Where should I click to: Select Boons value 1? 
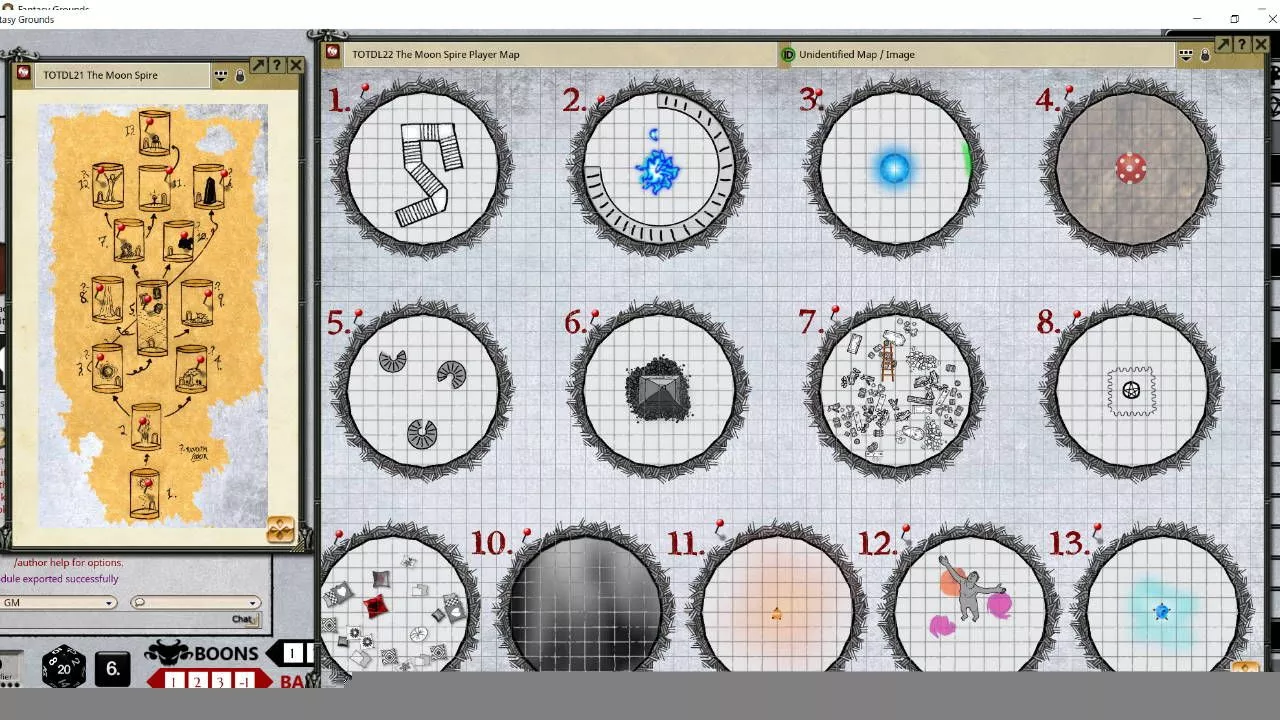pos(292,653)
